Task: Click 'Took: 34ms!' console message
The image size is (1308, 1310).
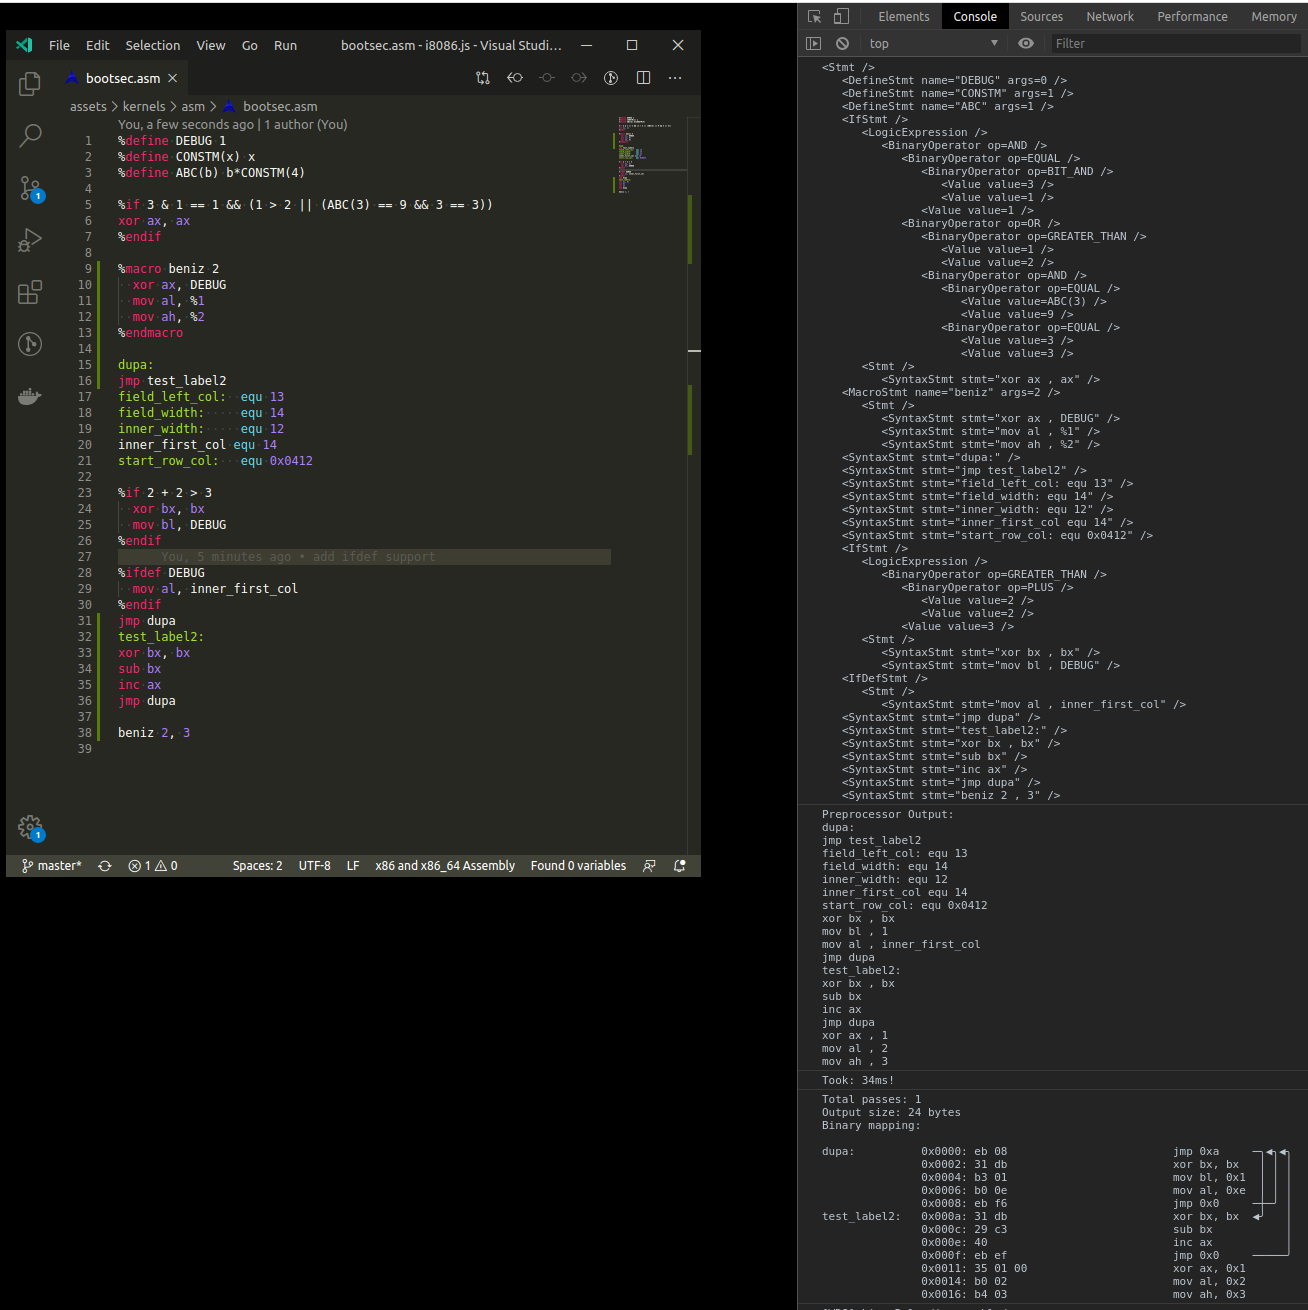Action: (858, 1080)
